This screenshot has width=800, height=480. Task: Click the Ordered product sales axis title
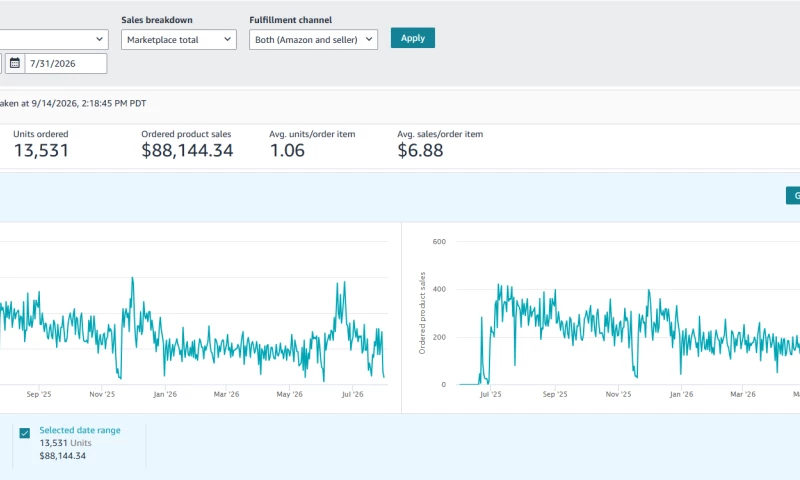[422, 313]
